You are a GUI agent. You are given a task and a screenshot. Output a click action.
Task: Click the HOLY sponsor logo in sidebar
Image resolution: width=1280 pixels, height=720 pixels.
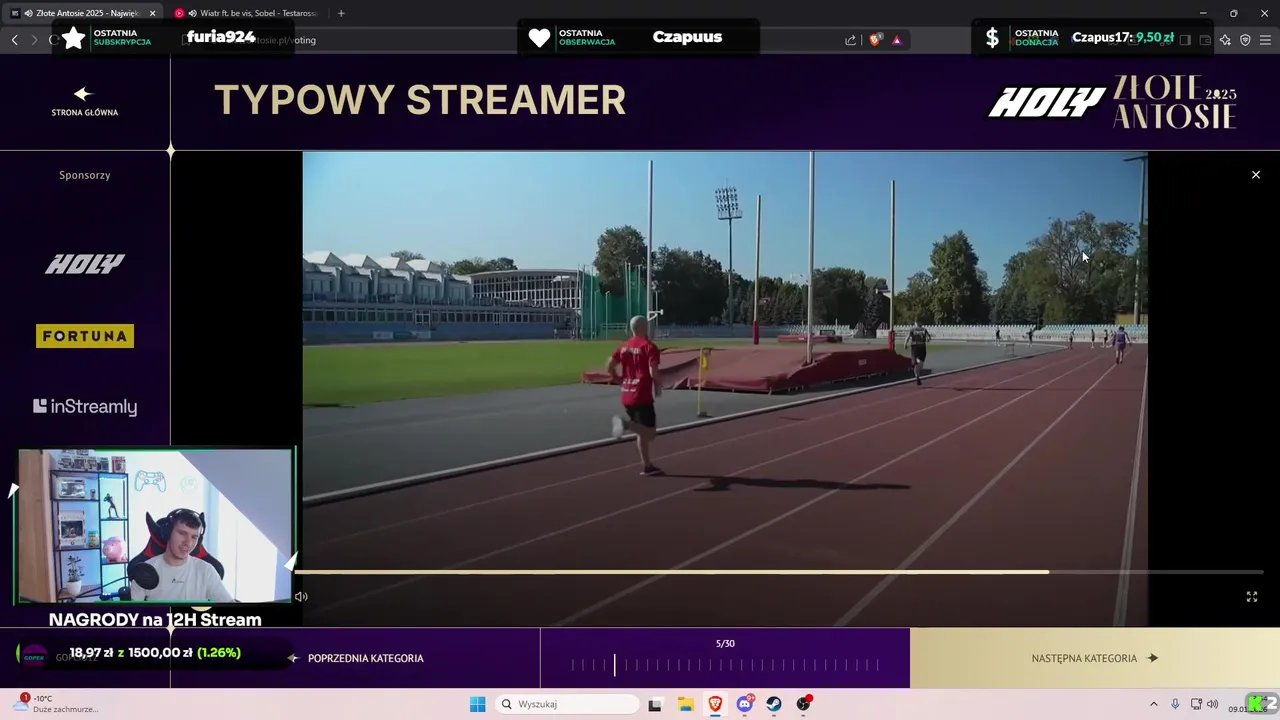click(85, 264)
